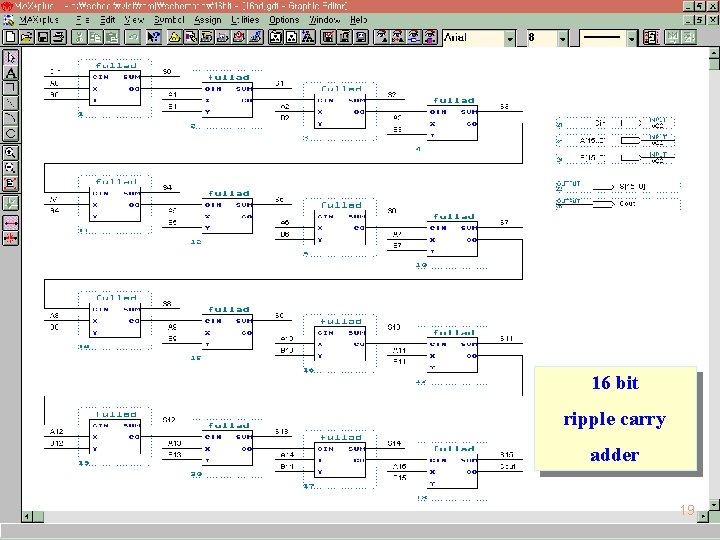Open the Symbol menu
720x540 pixels.
click(x=169, y=20)
